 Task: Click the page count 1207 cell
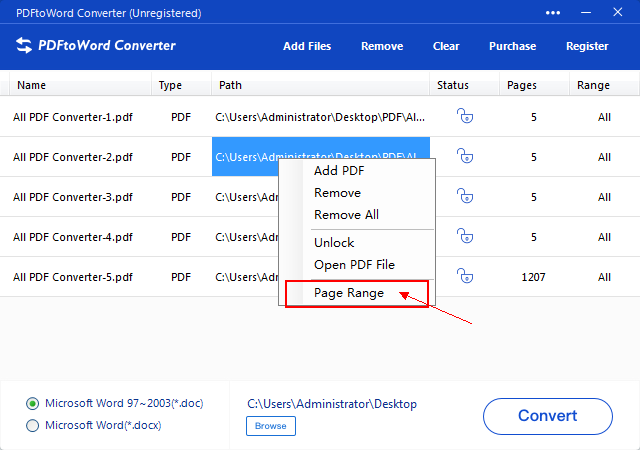pyautogui.click(x=533, y=277)
